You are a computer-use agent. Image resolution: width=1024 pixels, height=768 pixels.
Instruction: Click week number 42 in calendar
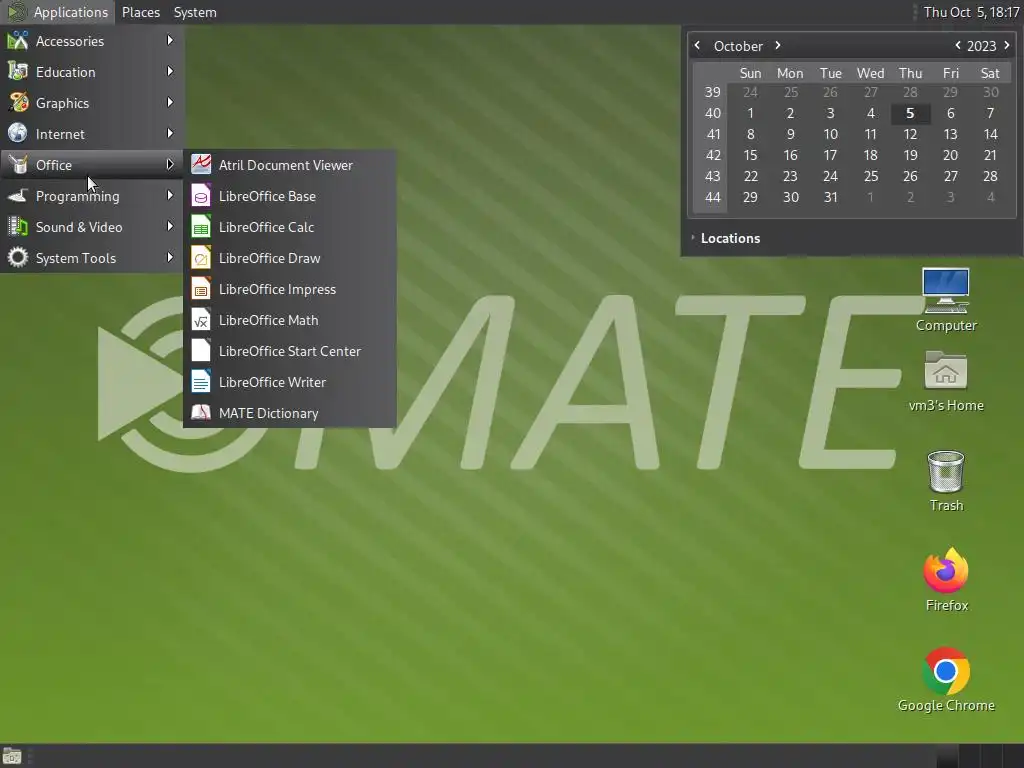pyautogui.click(x=712, y=155)
